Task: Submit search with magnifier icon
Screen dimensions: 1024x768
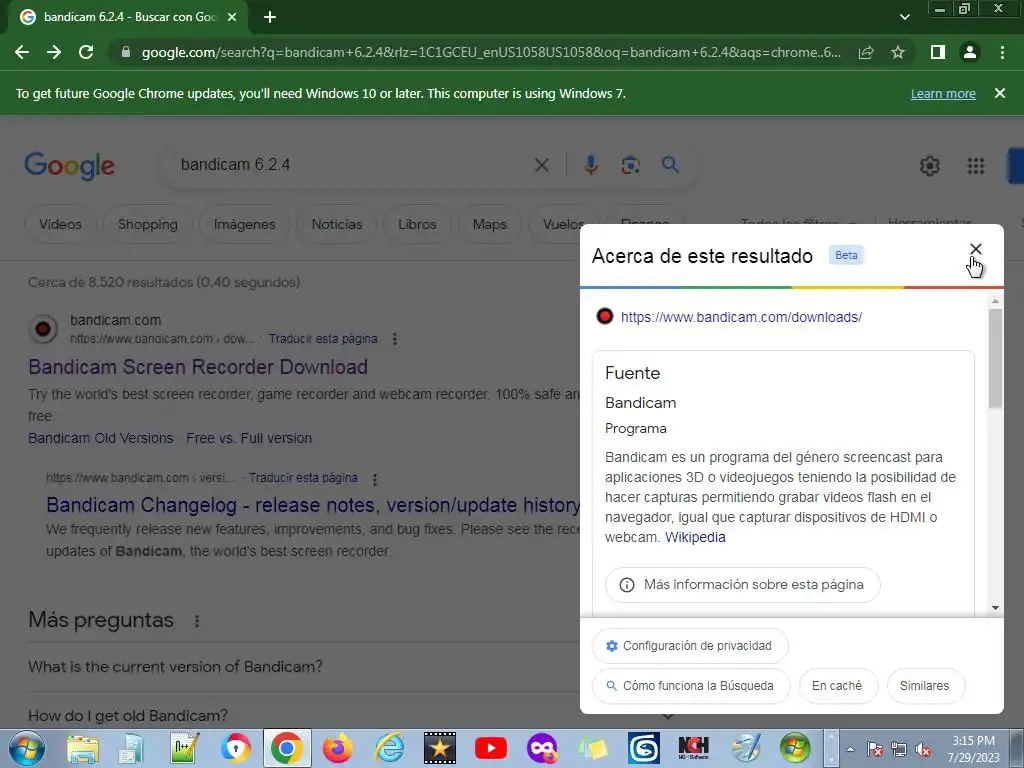Action: [x=670, y=165]
